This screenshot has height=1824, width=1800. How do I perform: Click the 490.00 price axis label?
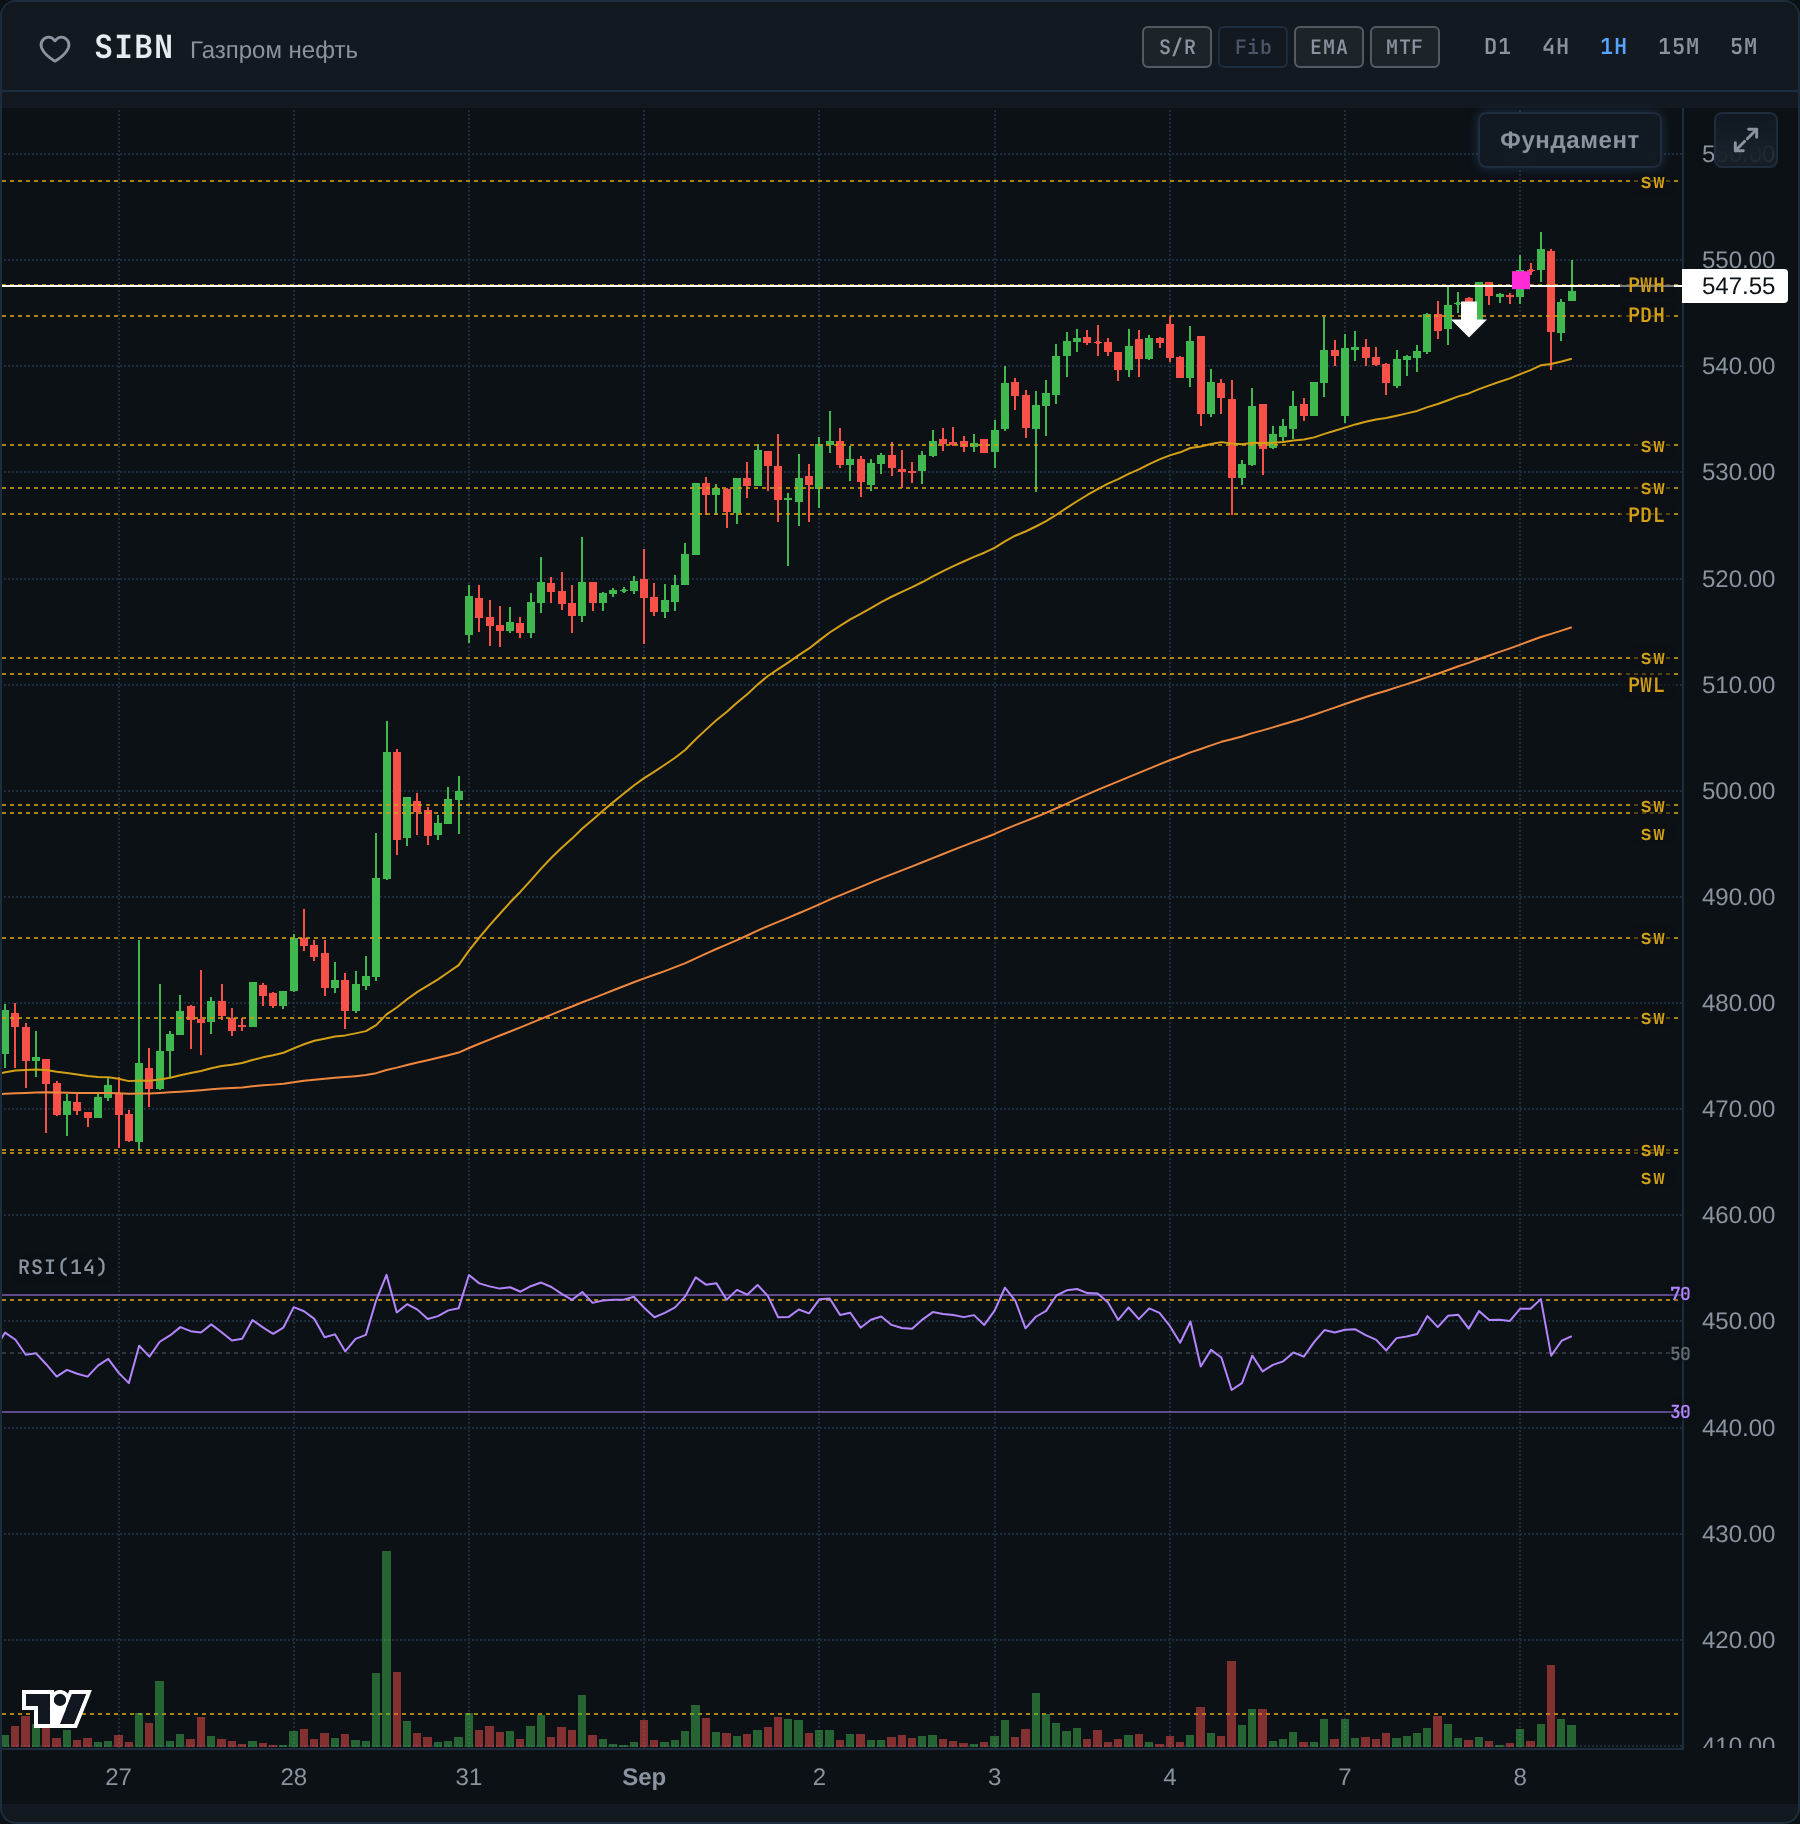(x=1738, y=897)
